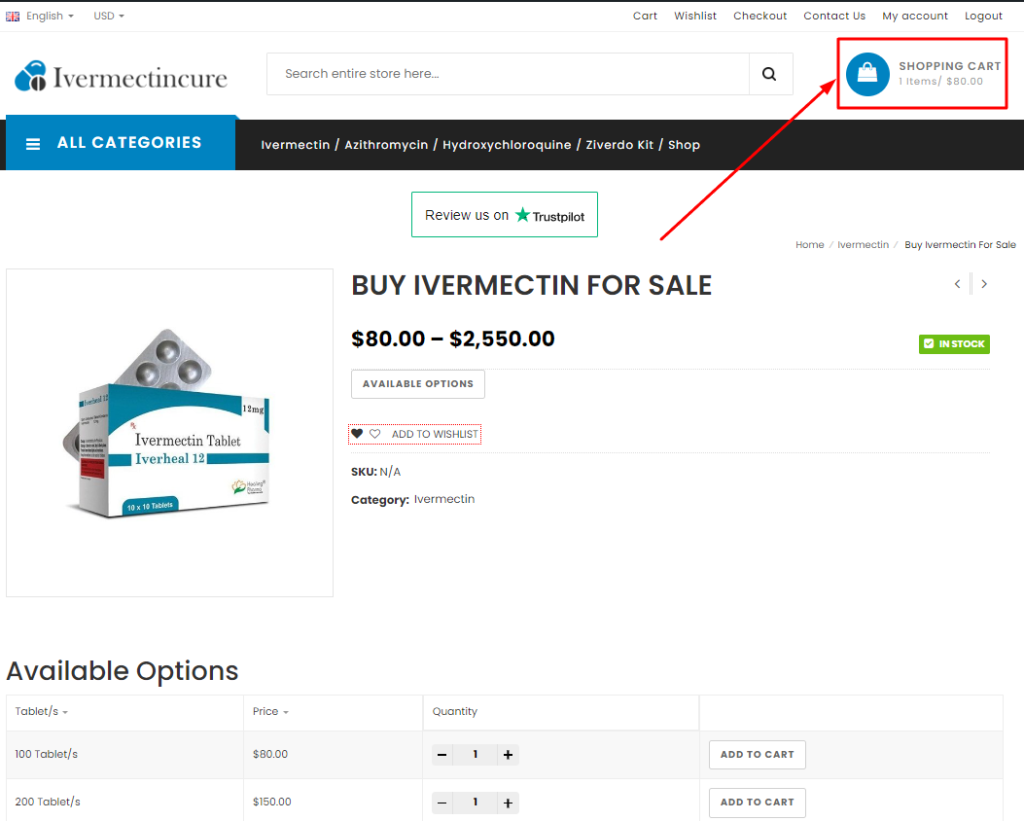Click the AVAILABLE OPTIONS button
1024x821 pixels.
418,384
